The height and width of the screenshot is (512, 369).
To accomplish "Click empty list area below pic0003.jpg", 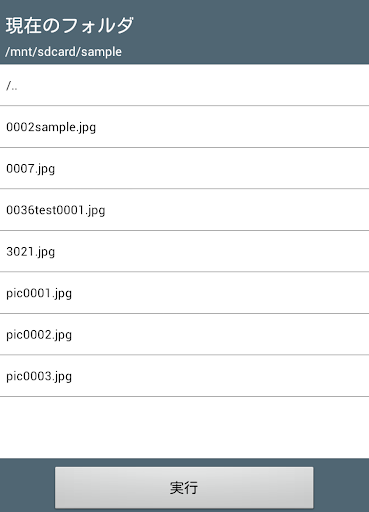I will (184, 427).
